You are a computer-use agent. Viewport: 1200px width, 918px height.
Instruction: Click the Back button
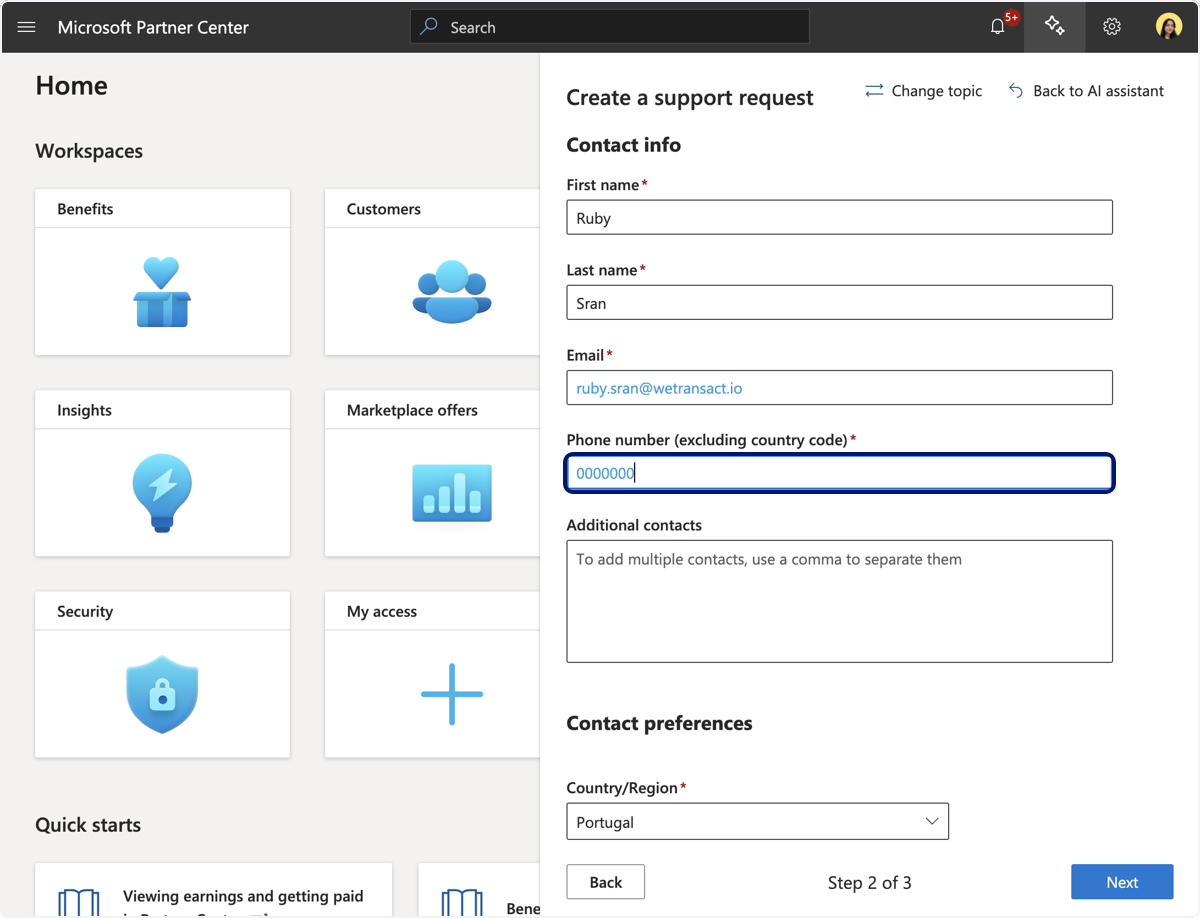coord(605,882)
